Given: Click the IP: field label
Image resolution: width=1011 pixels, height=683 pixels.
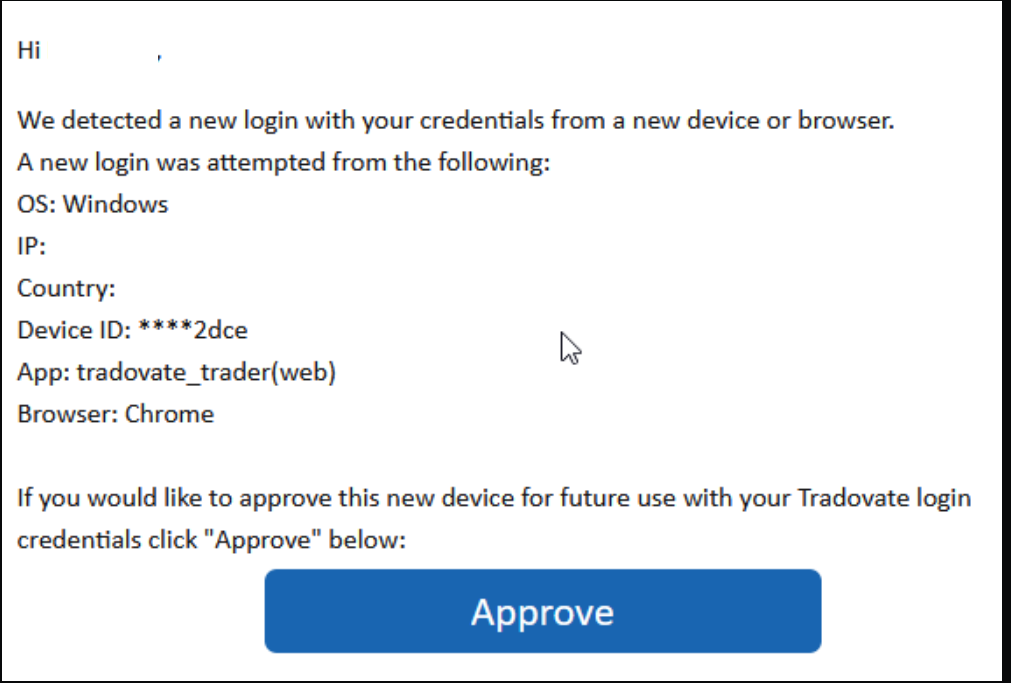Looking at the screenshot, I should (x=32, y=246).
